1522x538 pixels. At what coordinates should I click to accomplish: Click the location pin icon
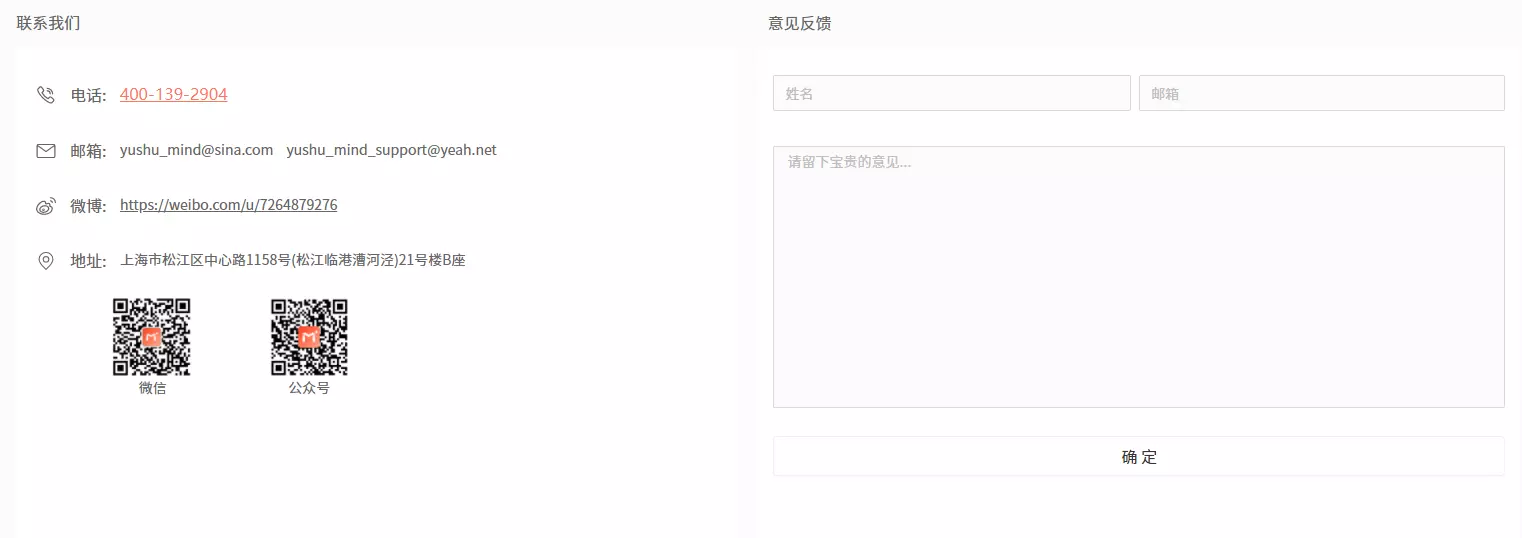tap(45, 261)
